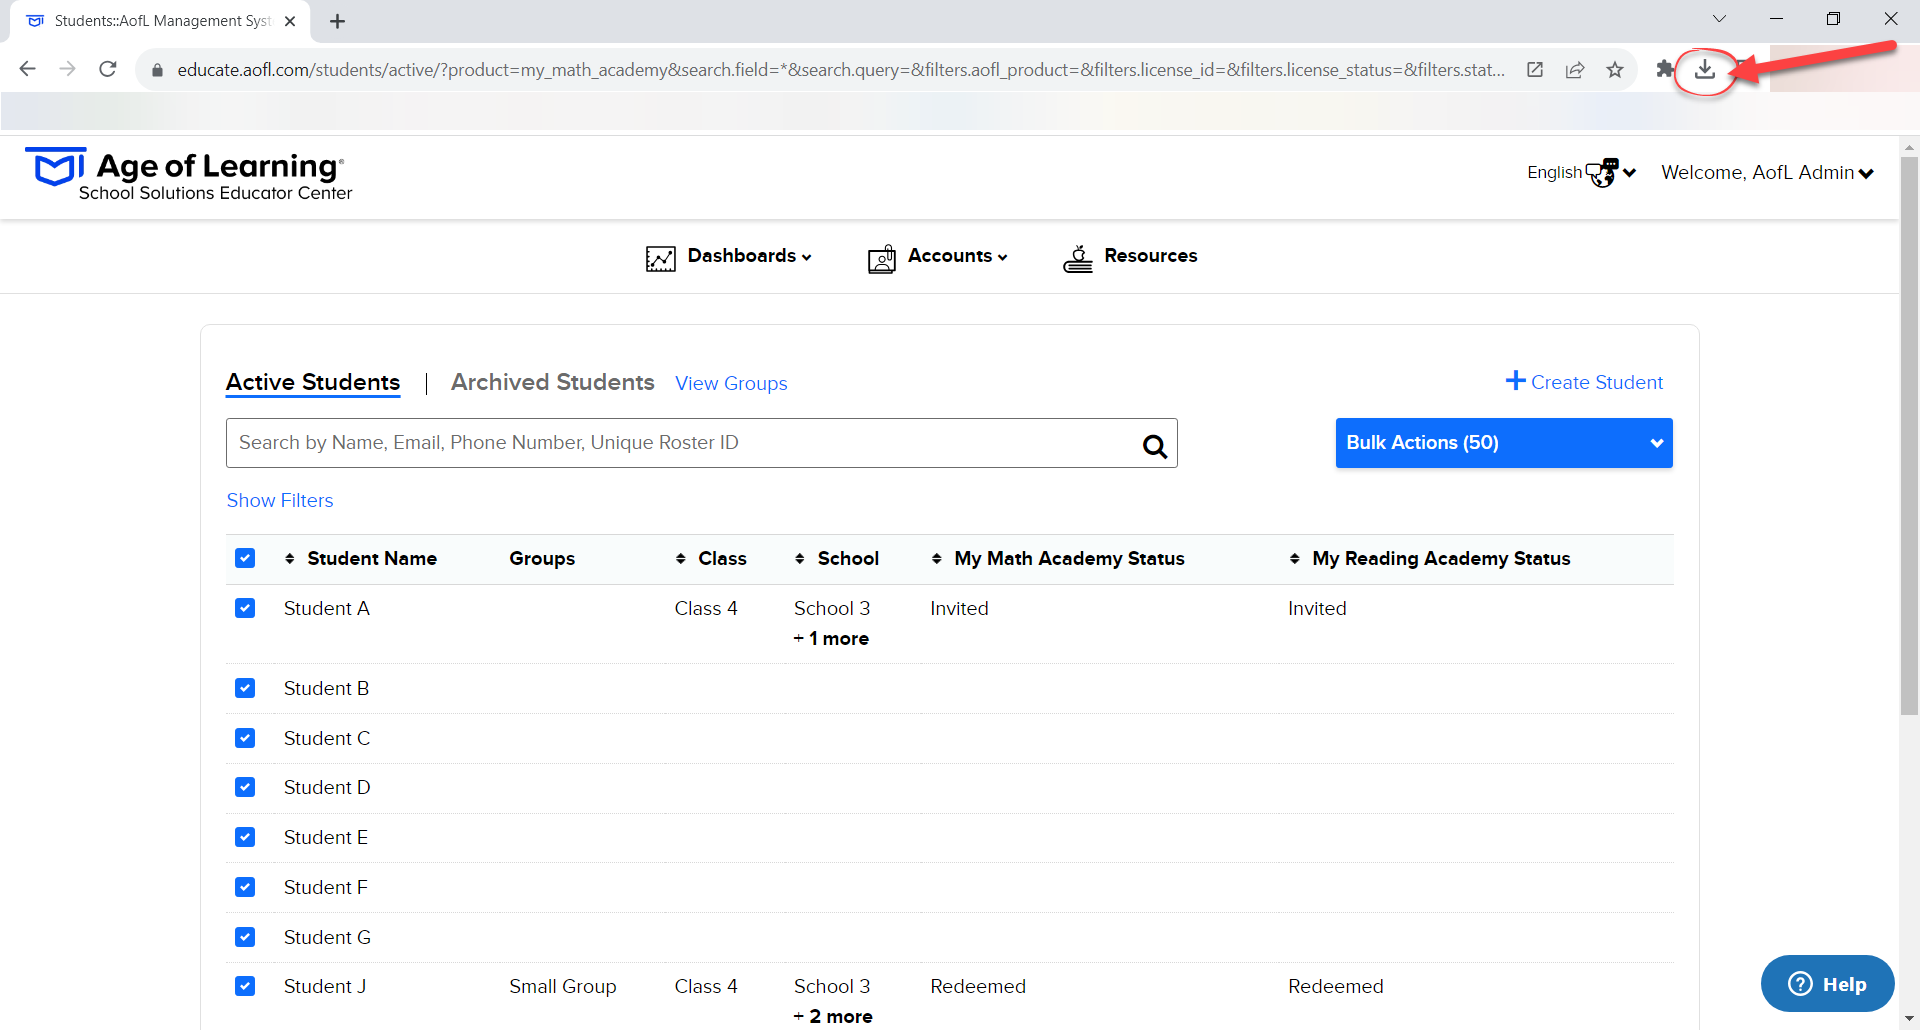
Task: Toggle the select-all students checkbox
Action: (245, 558)
